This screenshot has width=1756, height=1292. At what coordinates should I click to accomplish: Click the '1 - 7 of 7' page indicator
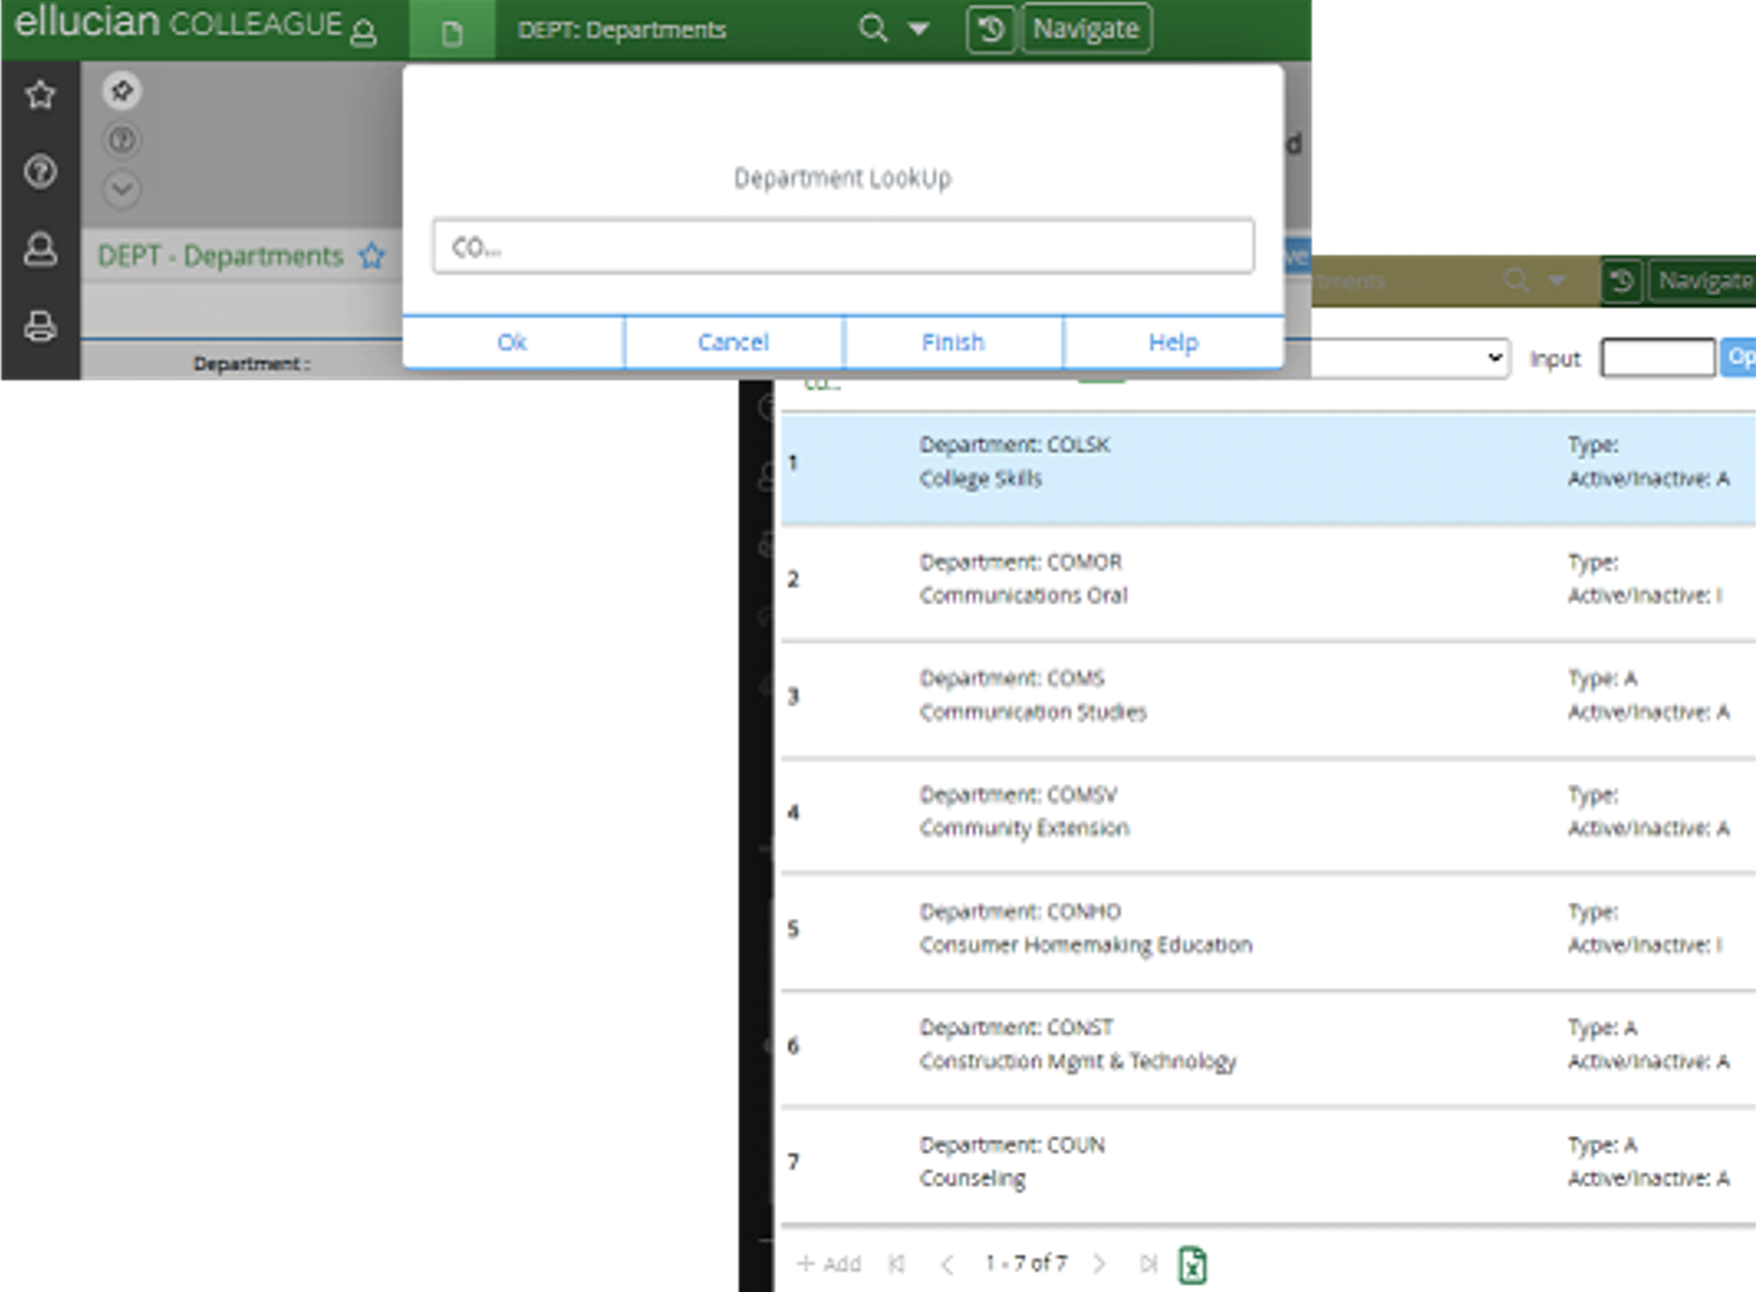coord(1025,1264)
